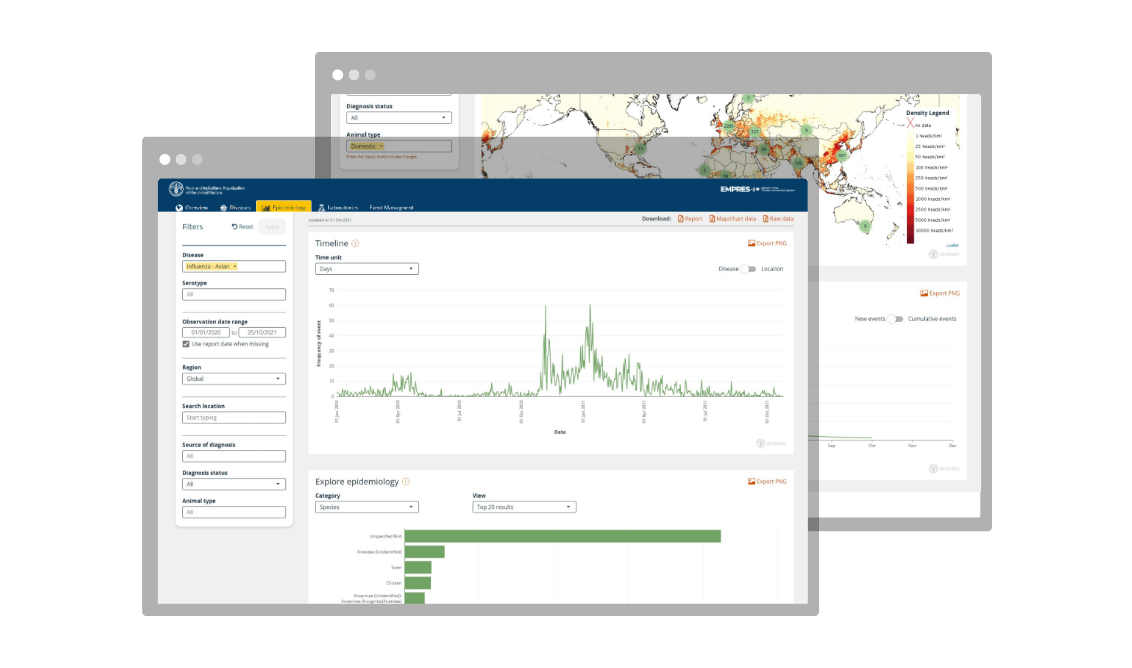The image size is (1132, 668).
Task: Remove the Influenza - Avian disease tag
Action: pyautogui.click(x=235, y=266)
